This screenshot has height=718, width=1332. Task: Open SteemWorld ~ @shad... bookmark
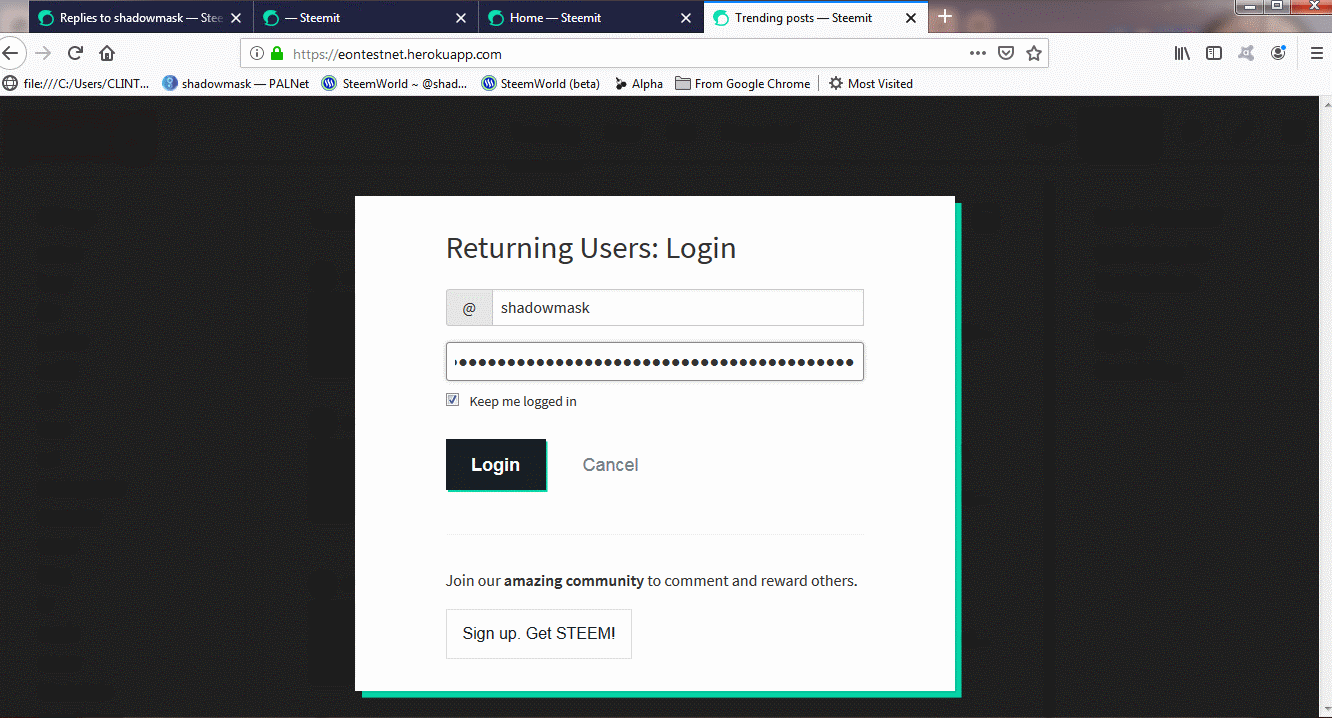point(395,84)
